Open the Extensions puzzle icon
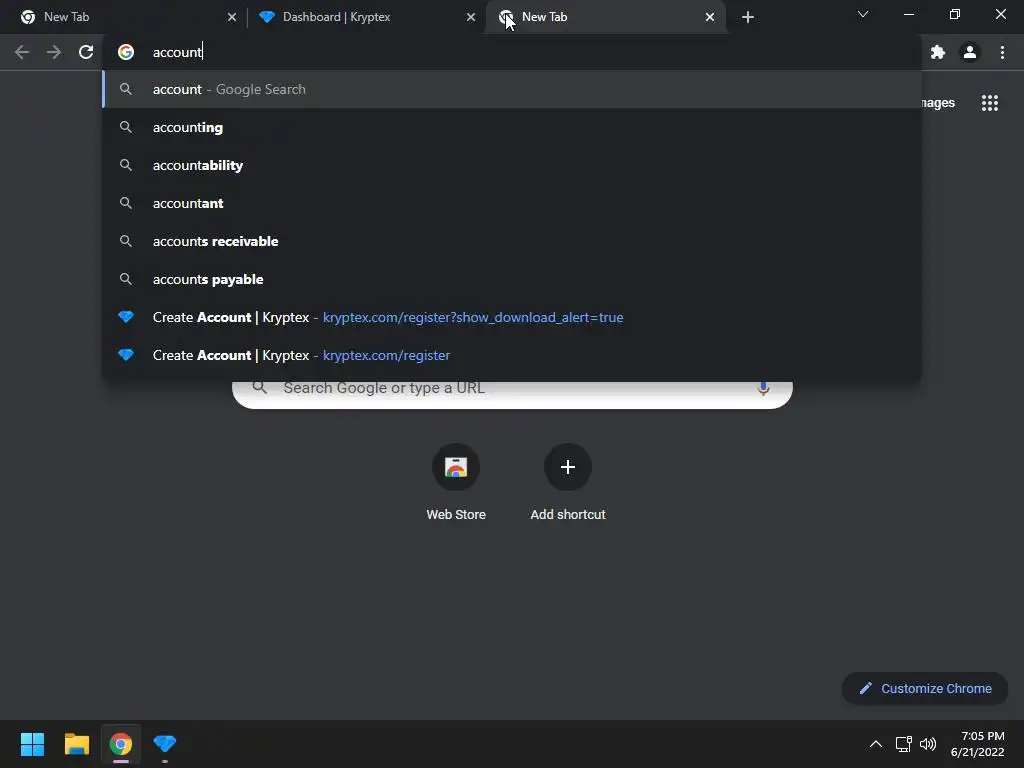Viewport: 1024px width, 768px height. [x=938, y=52]
